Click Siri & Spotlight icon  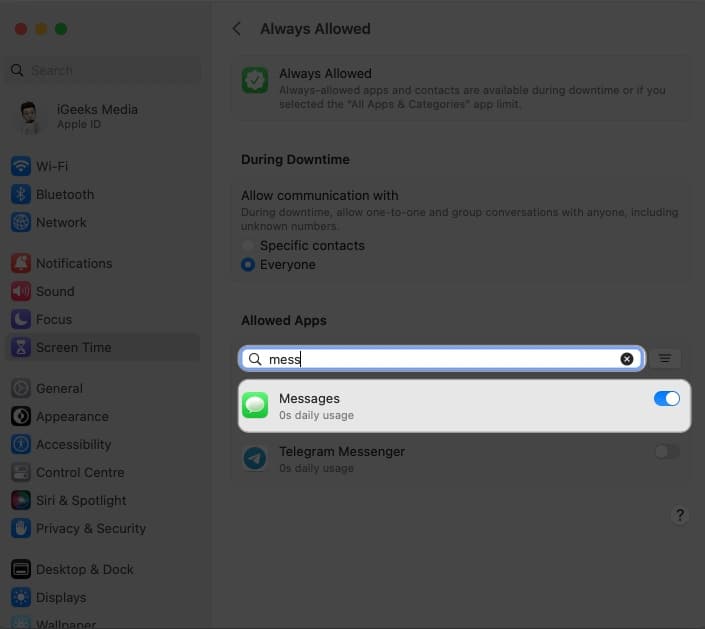21,500
